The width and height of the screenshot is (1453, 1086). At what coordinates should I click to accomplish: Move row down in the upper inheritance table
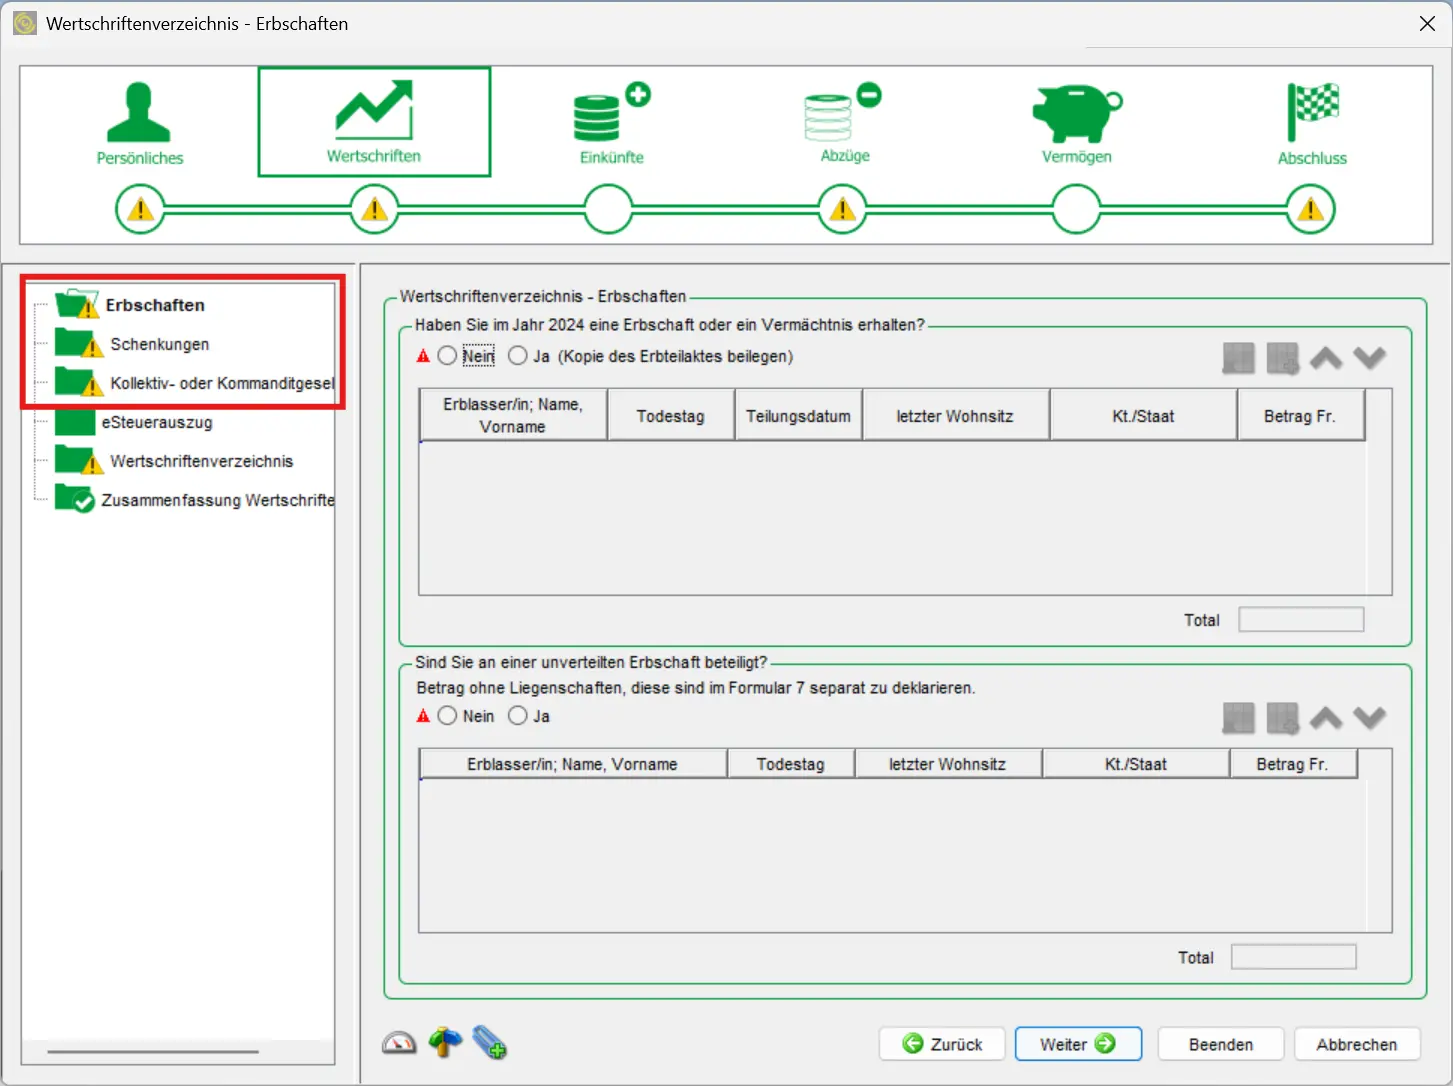(x=1369, y=358)
